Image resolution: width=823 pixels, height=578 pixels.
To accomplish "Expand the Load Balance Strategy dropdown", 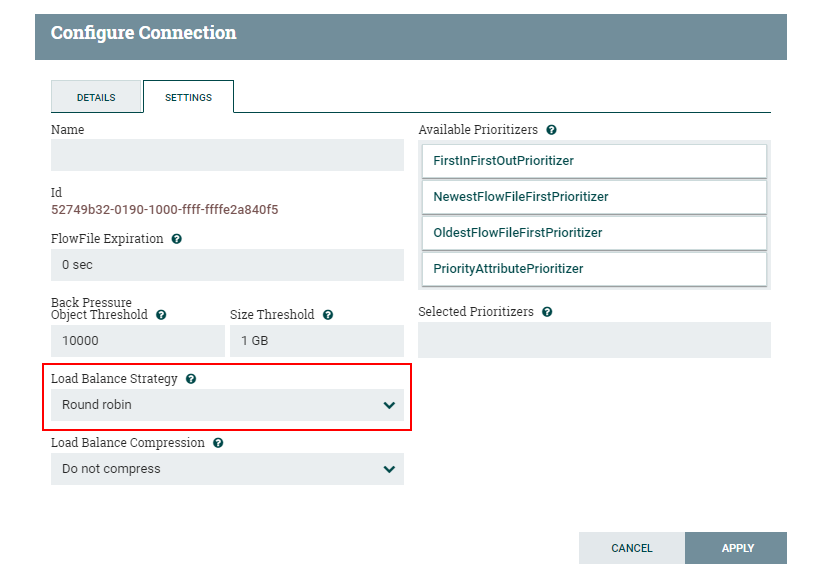I will tap(227, 405).
